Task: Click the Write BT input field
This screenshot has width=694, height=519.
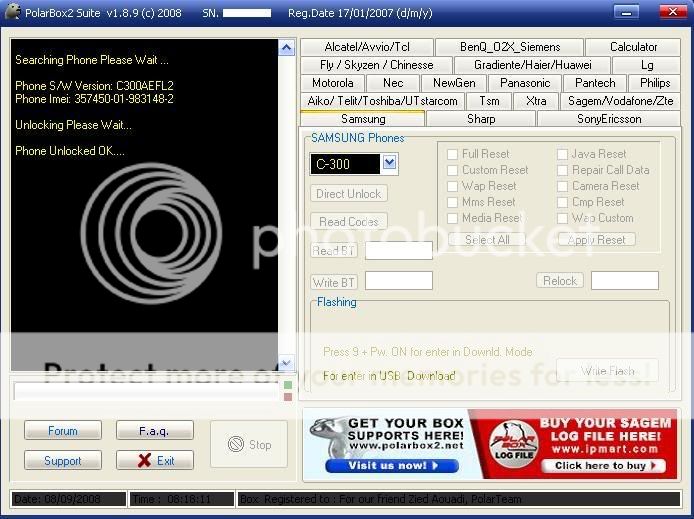Action: 399,281
